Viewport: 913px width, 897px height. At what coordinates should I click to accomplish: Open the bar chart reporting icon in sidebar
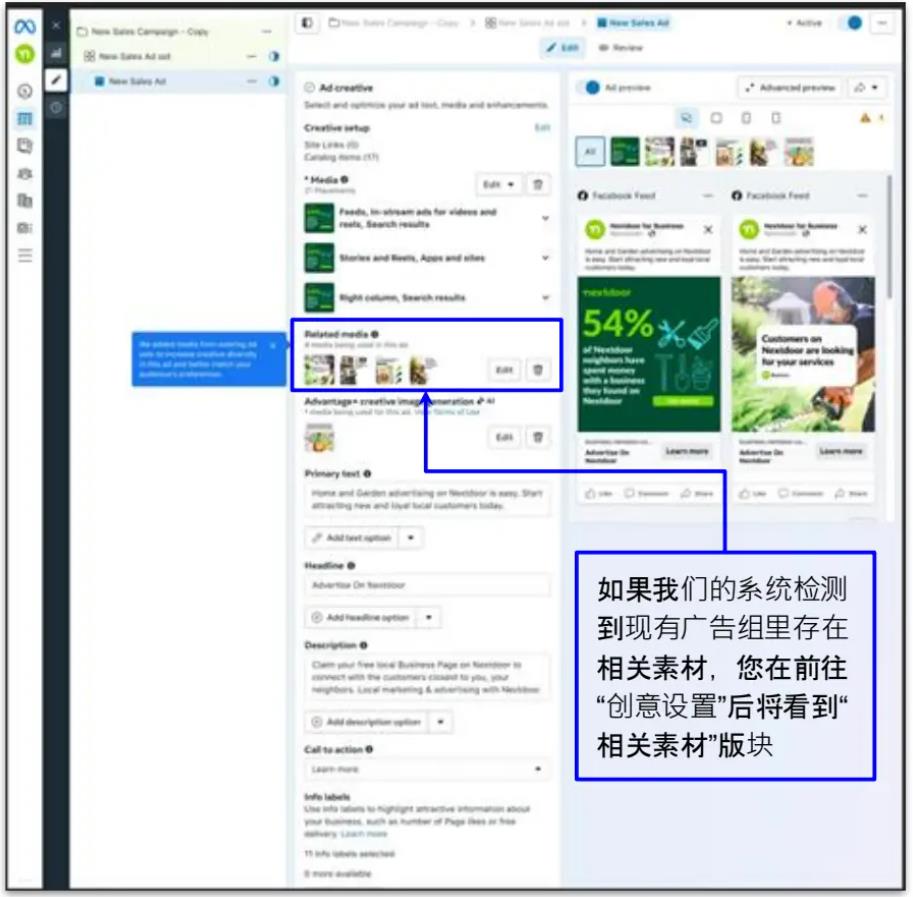point(56,51)
